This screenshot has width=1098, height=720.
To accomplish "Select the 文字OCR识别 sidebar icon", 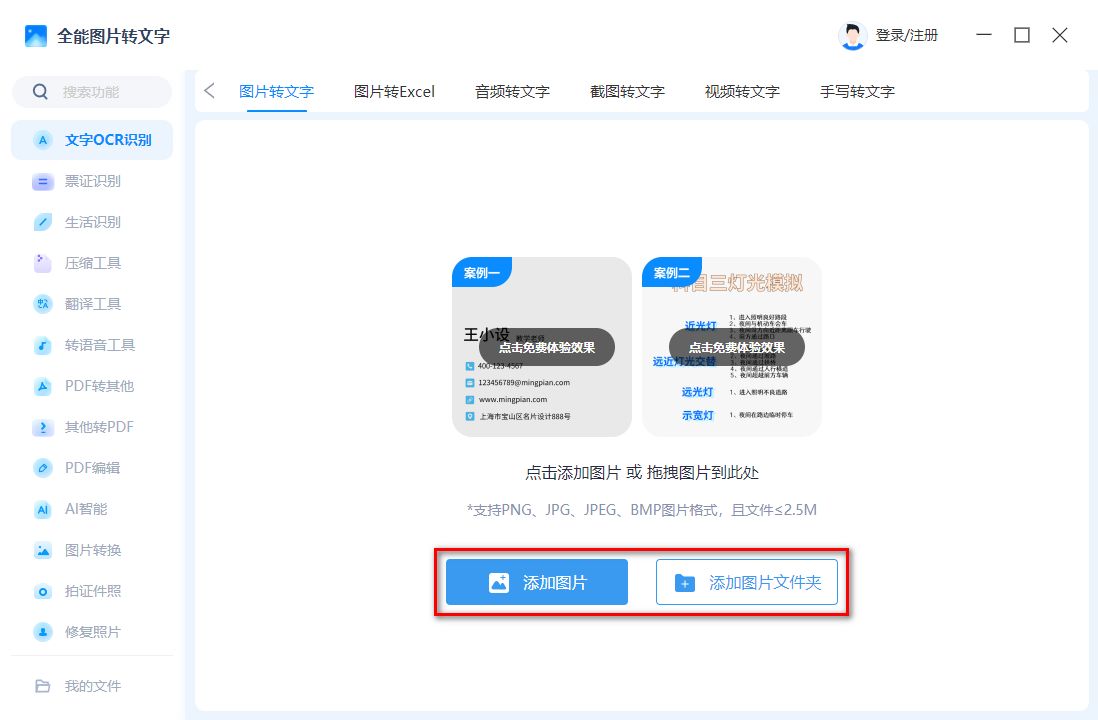I will [x=43, y=140].
